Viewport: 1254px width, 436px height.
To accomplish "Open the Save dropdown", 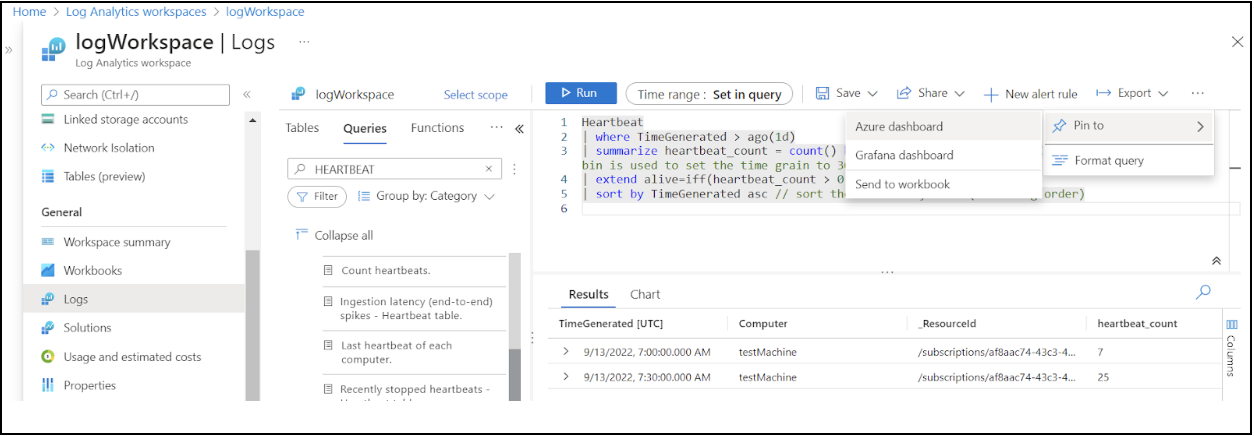I will 846,93.
